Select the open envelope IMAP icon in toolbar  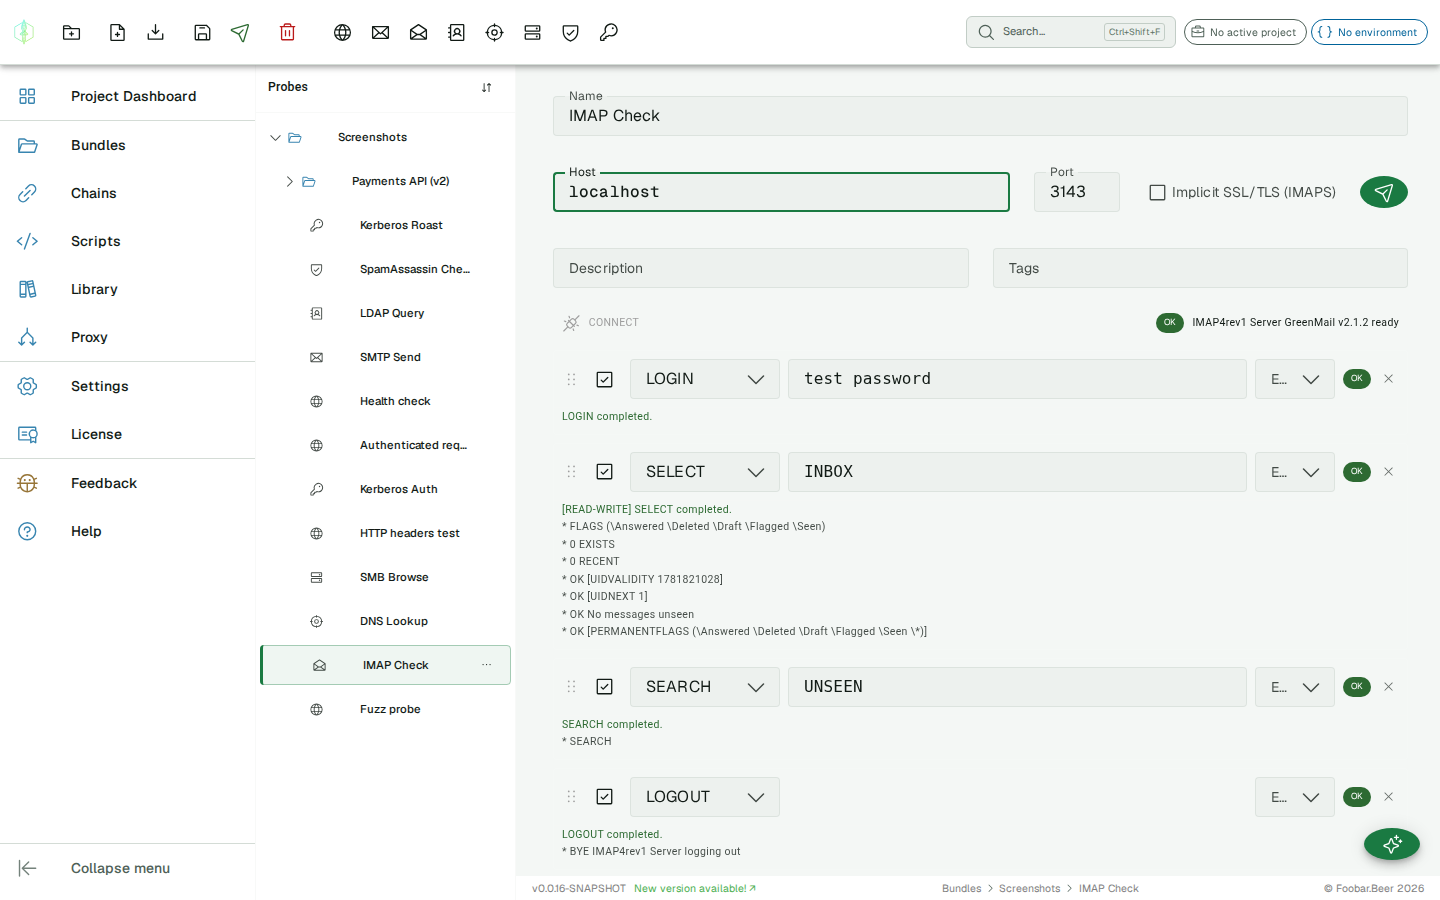[418, 32]
